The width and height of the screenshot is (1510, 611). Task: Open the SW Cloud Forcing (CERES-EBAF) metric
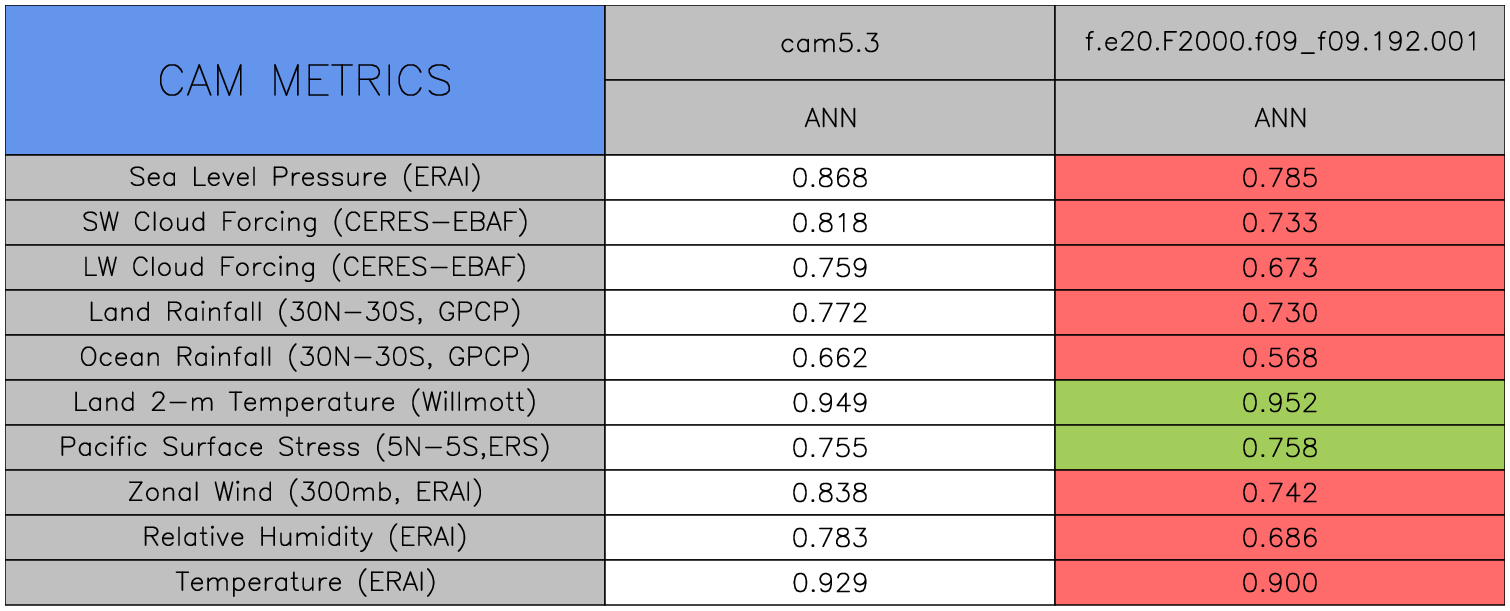pyautogui.click(x=305, y=223)
